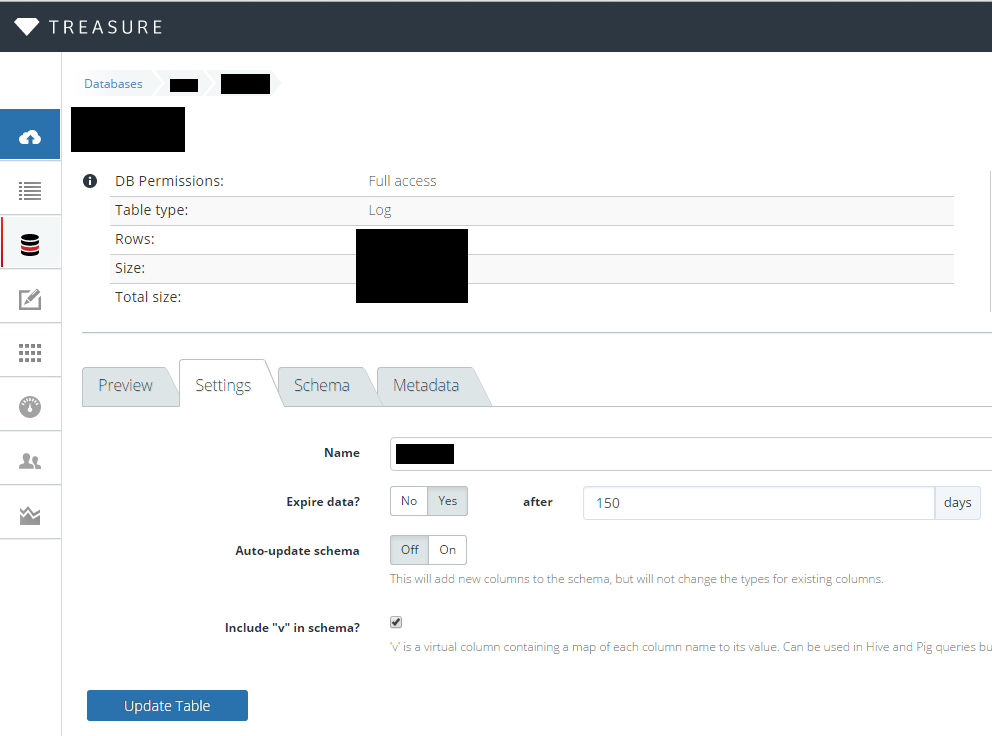Open the cloud upload sidebar icon
This screenshot has height=736, width=992.
coord(30,137)
